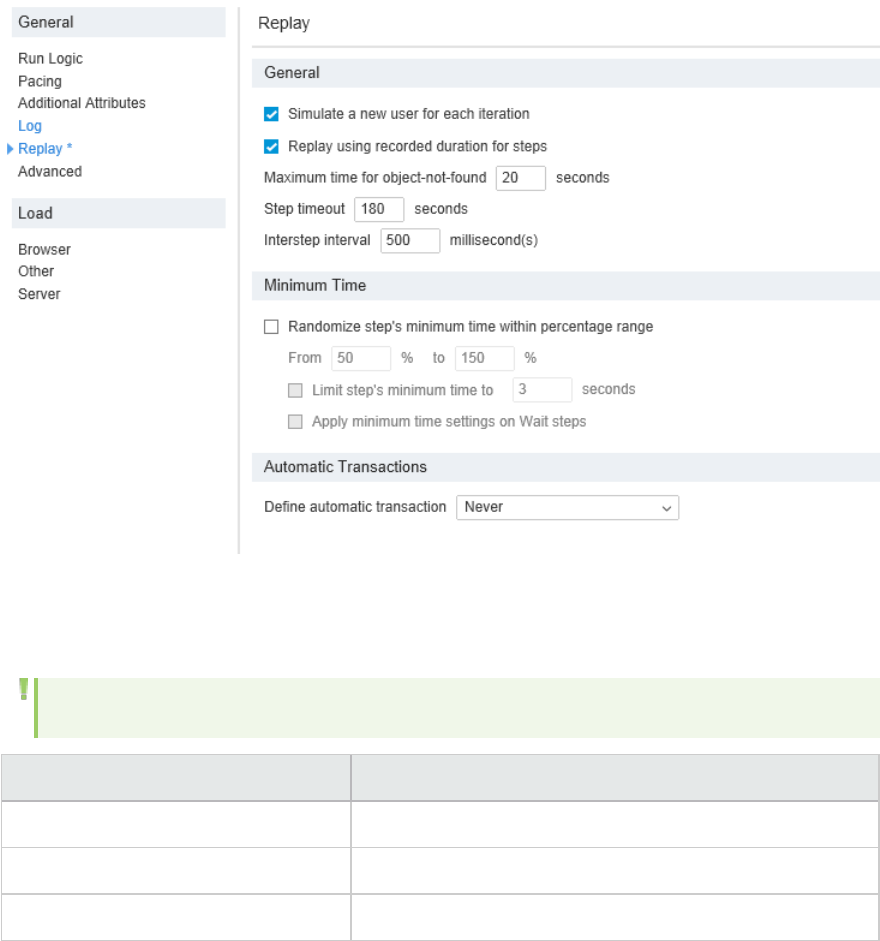Open Browser settings under Load
This screenshot has width=880, height=941.
coord(44,250)
